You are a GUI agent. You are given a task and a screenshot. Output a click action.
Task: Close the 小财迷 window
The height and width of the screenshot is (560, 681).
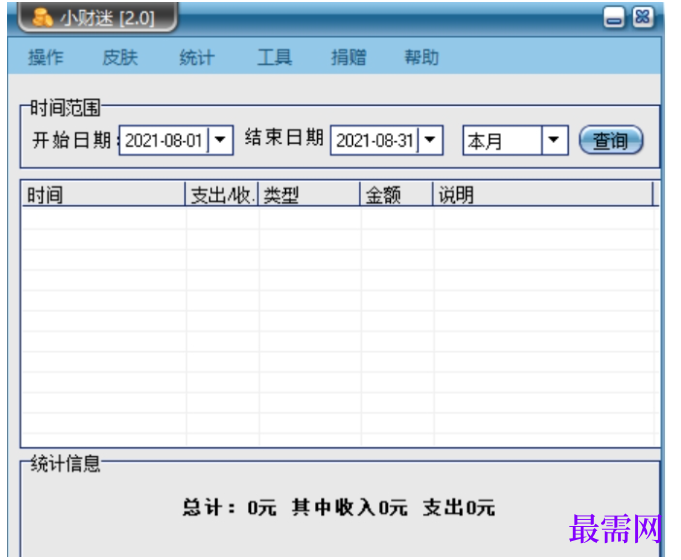[643, 17]
